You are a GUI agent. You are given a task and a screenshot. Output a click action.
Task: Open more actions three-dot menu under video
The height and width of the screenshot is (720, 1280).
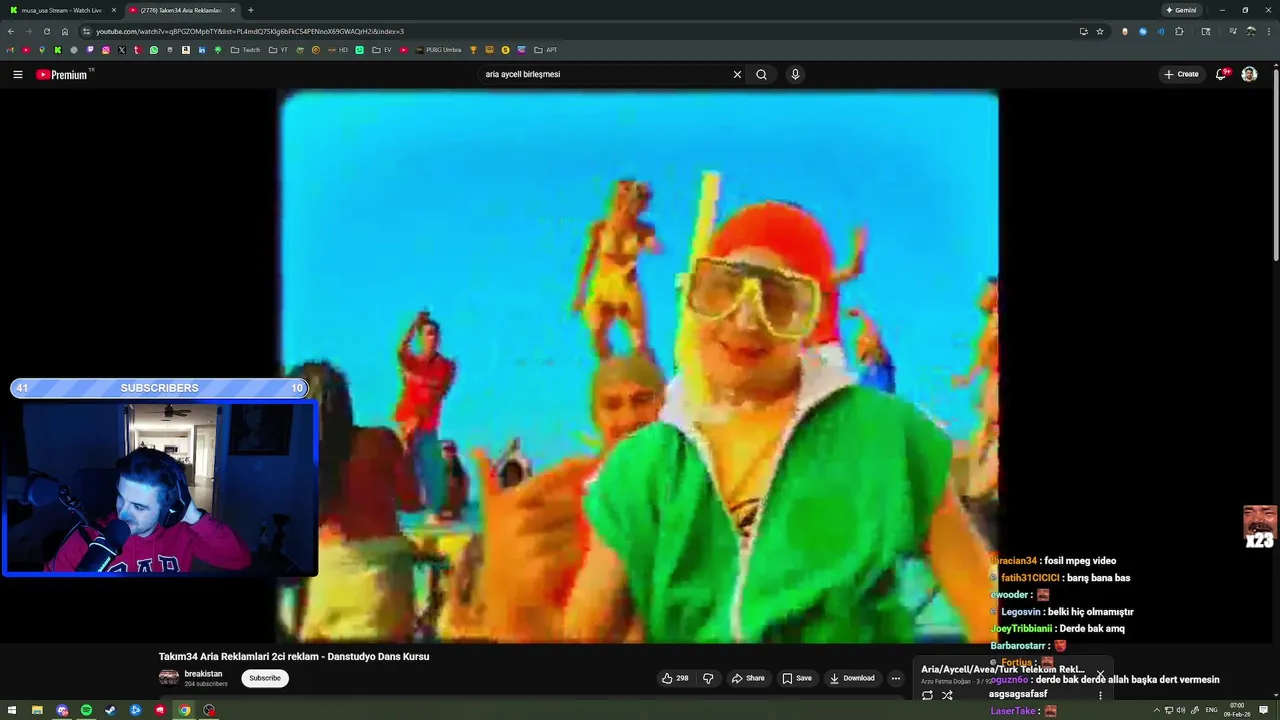pos(896,678)
